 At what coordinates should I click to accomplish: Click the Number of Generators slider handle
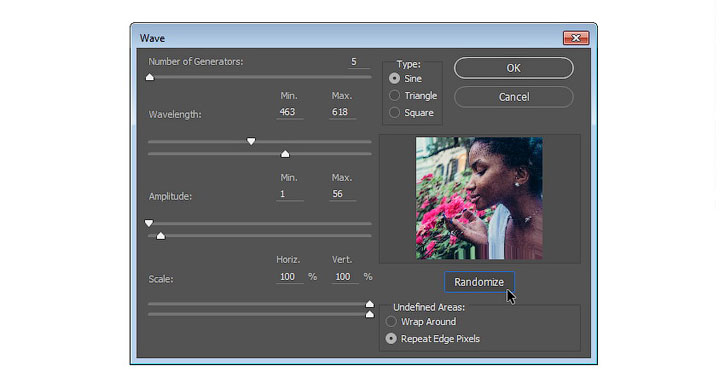[x=150, y=77]
